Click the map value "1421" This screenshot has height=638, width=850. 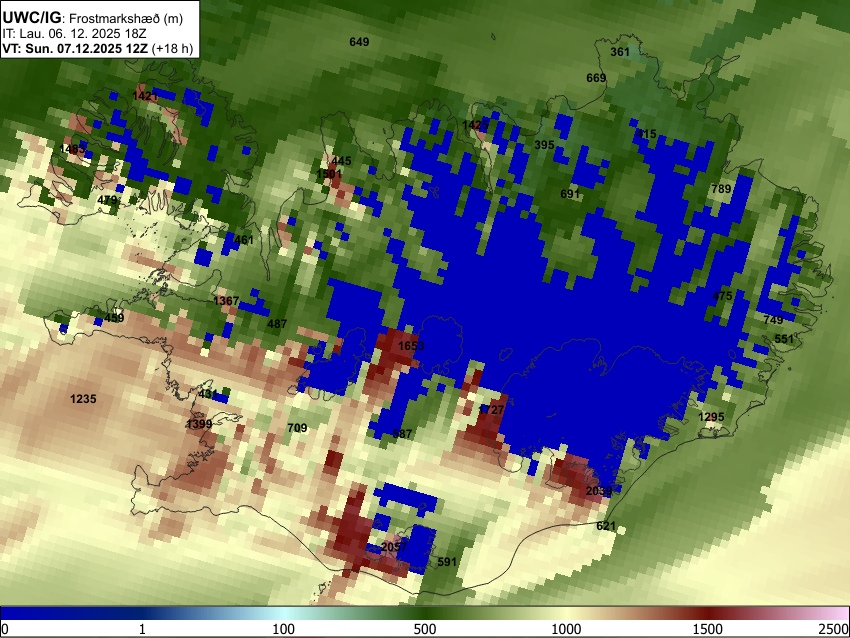(x=145, y=96)
